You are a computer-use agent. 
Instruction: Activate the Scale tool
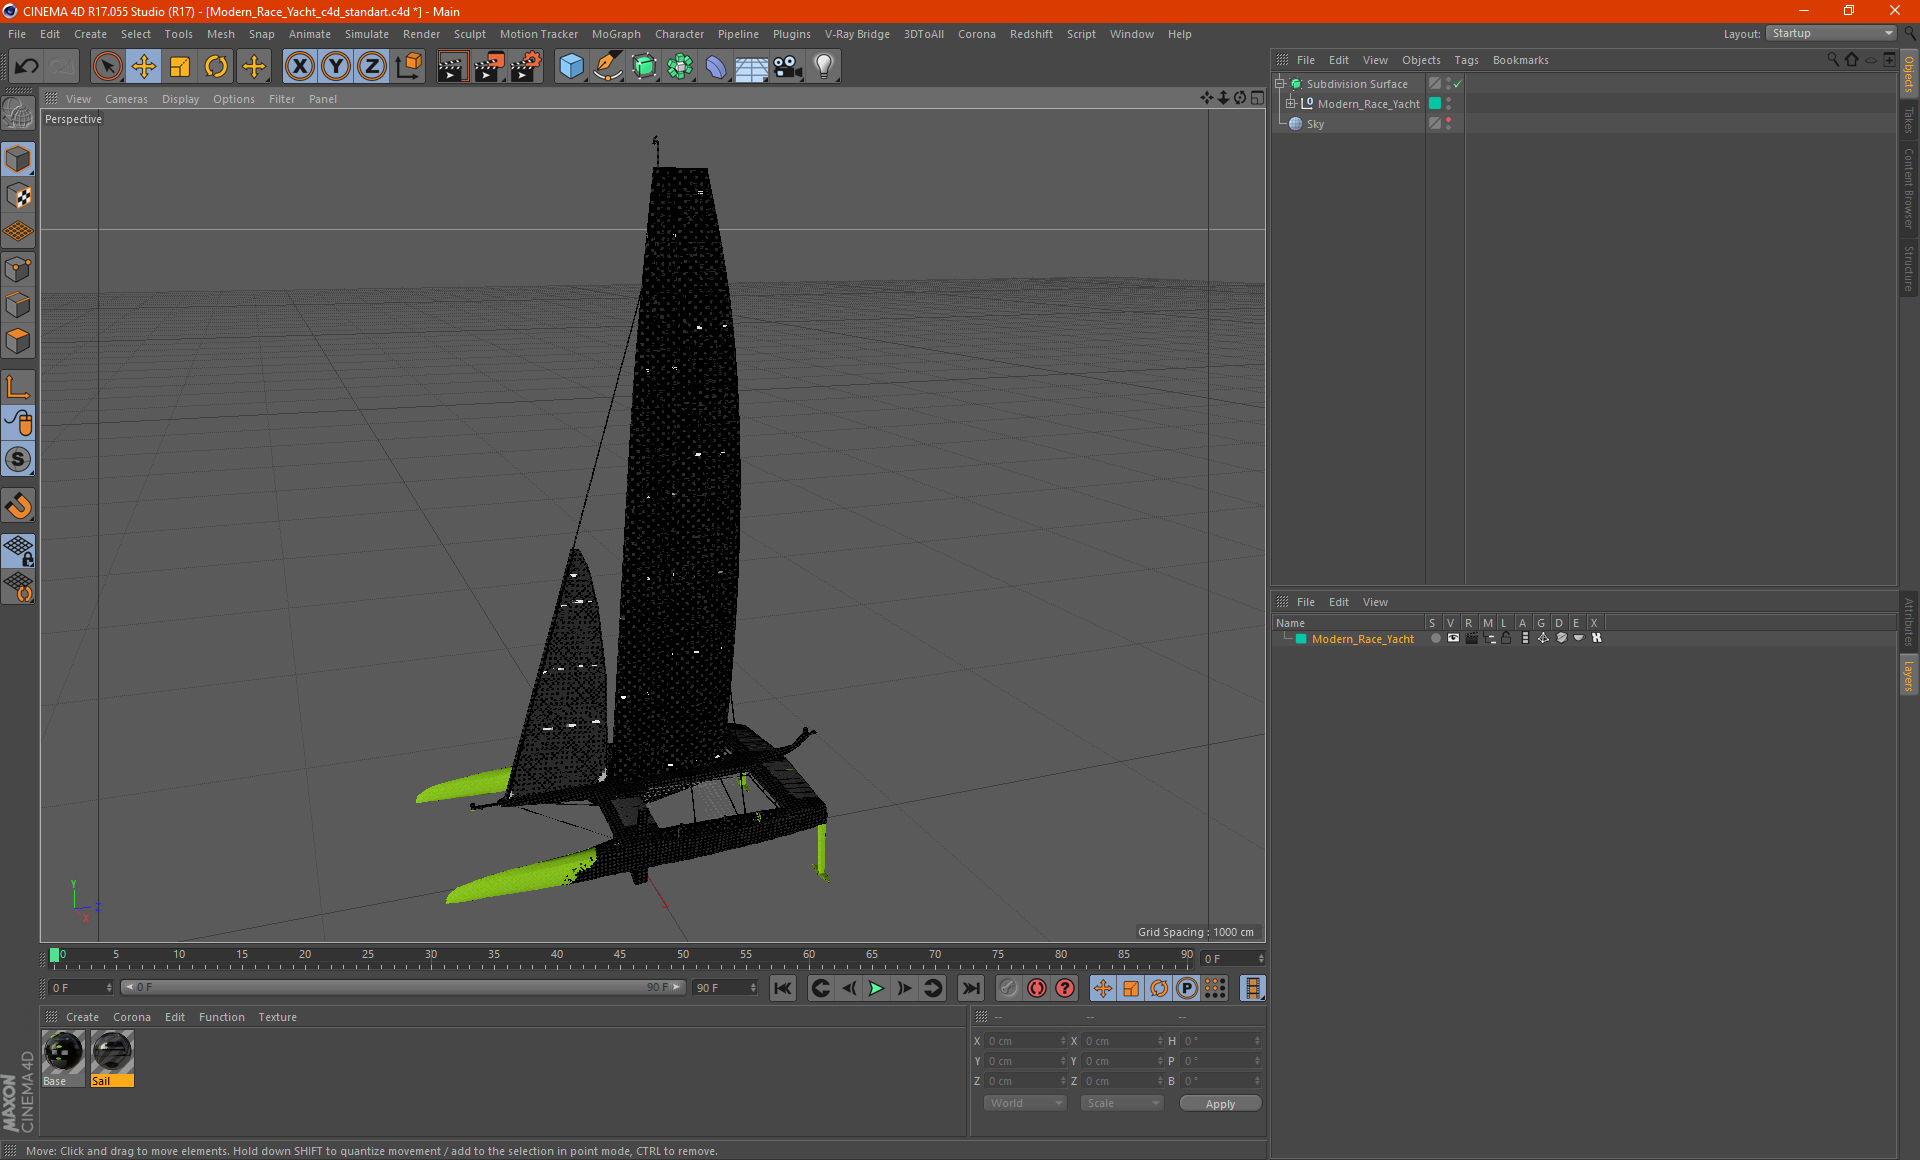click(x=180, y=67)
